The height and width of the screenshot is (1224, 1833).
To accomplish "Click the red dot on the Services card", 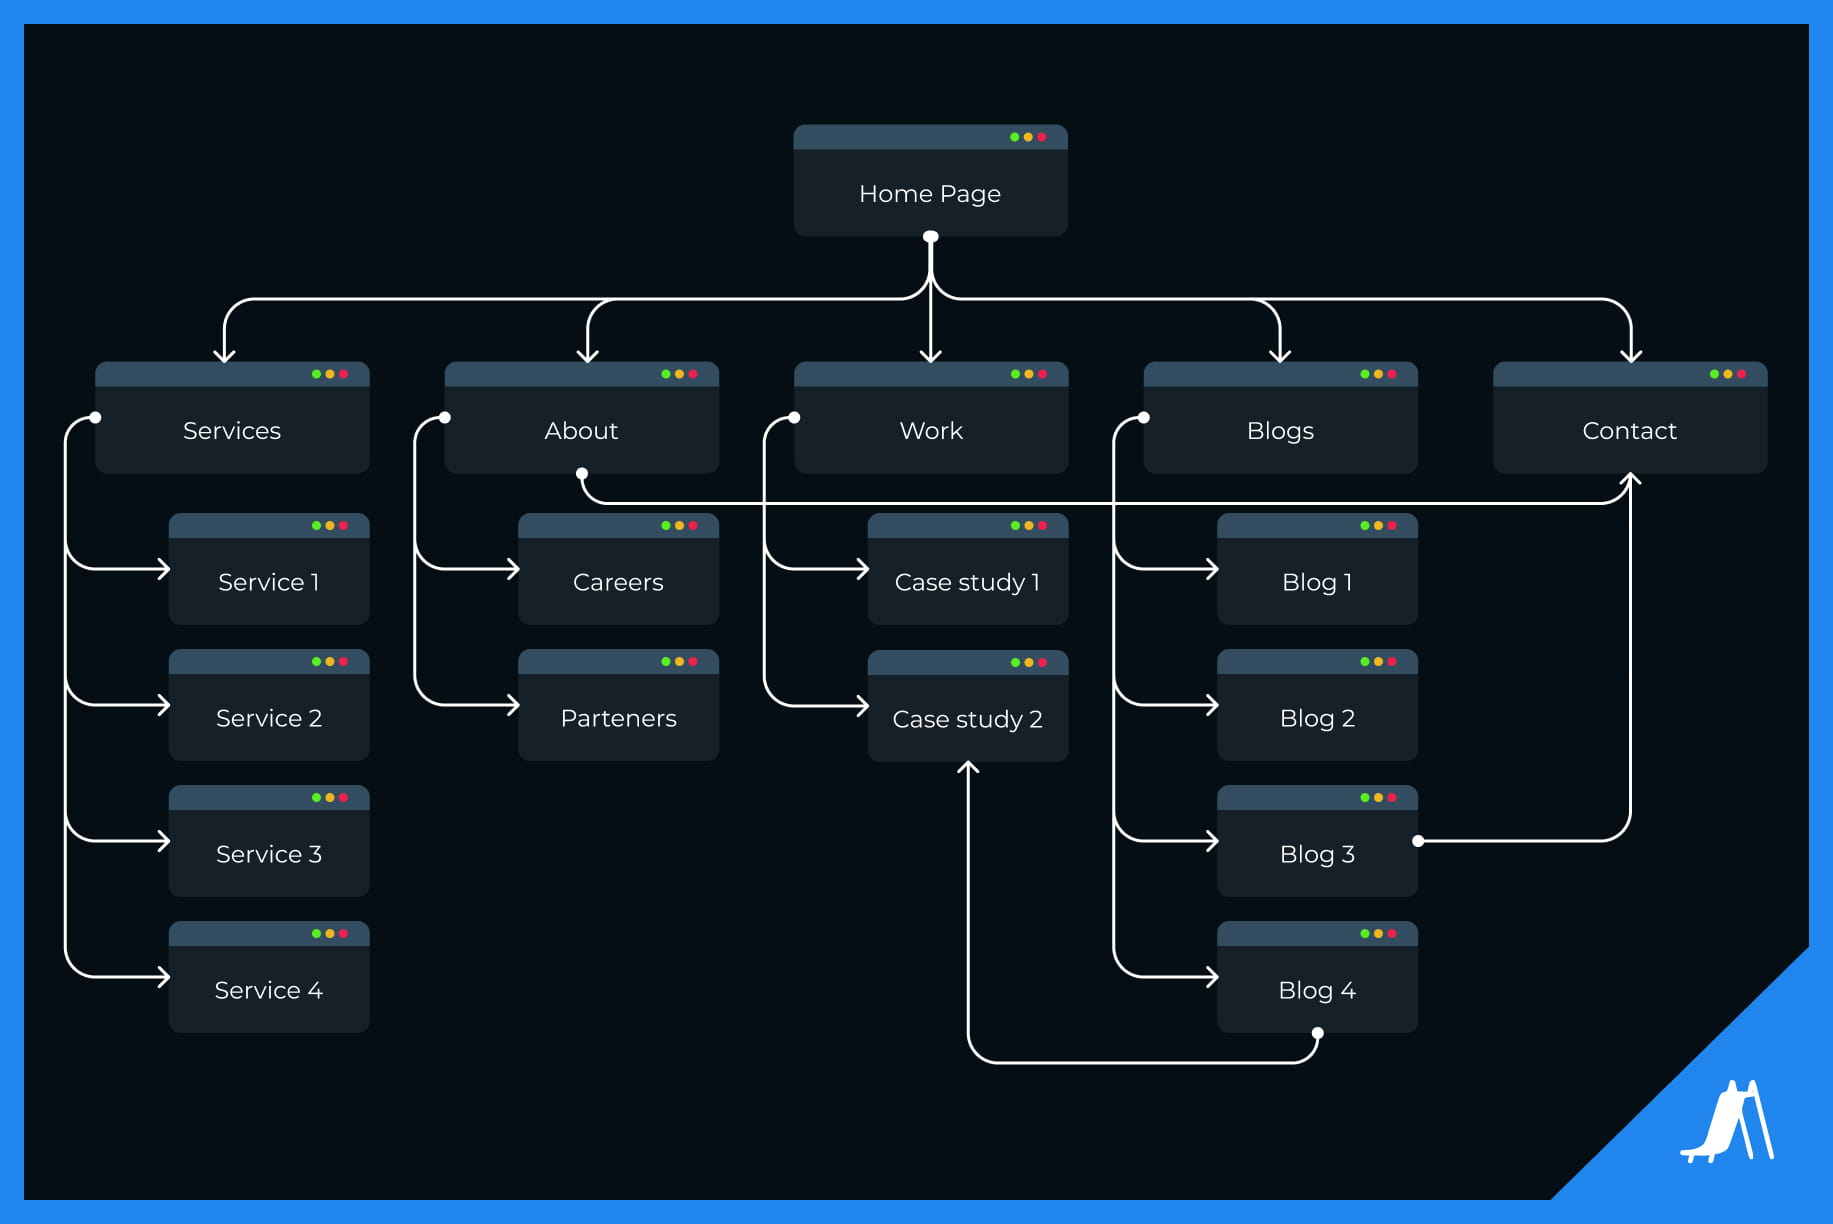I will (345, 373).
